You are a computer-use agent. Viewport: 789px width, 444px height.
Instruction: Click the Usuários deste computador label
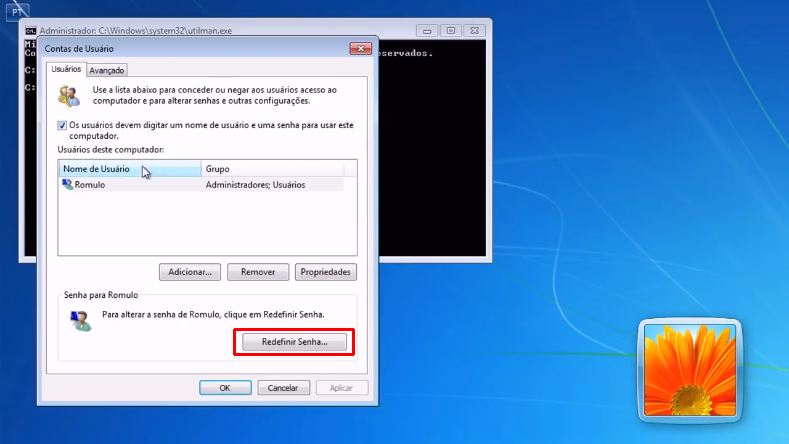pos(111,150)
